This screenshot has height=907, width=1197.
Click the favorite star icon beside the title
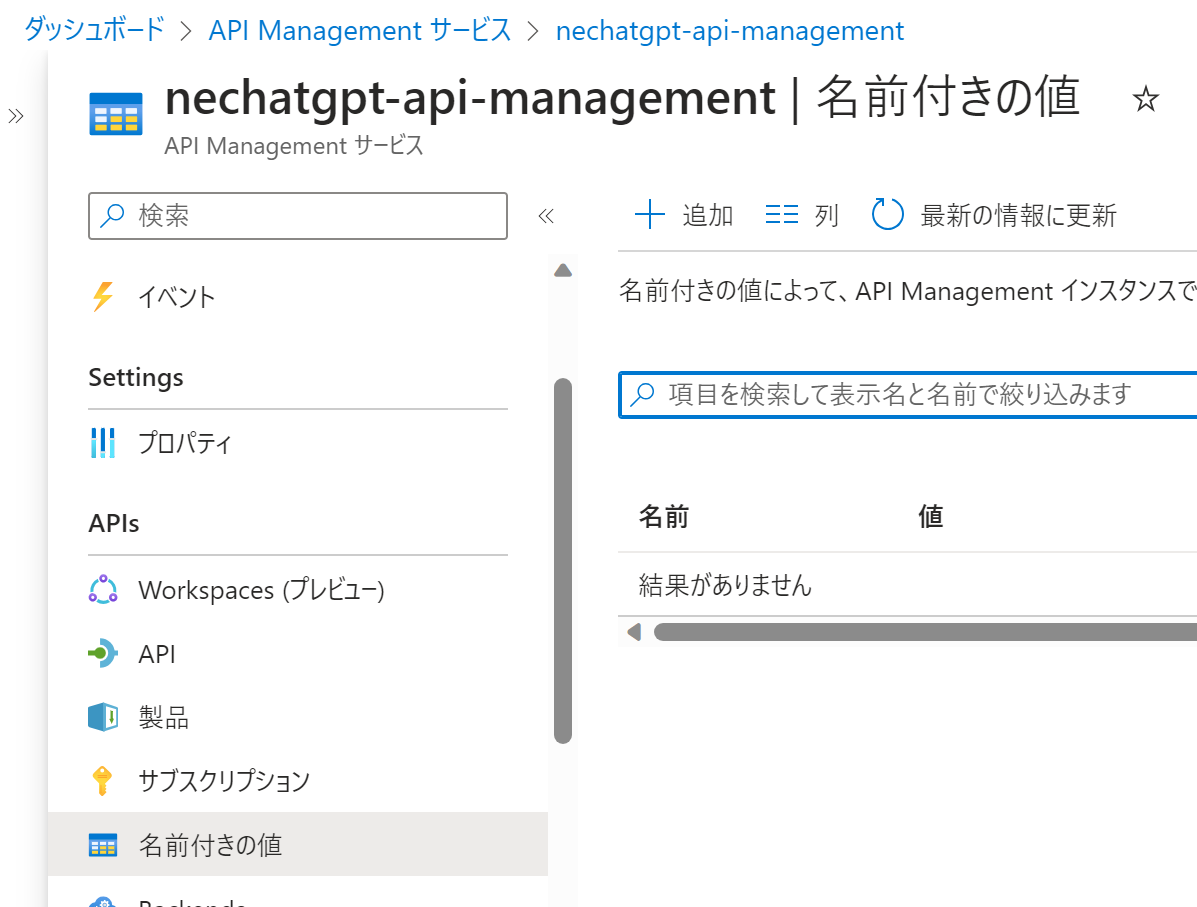click(1145, 99)
